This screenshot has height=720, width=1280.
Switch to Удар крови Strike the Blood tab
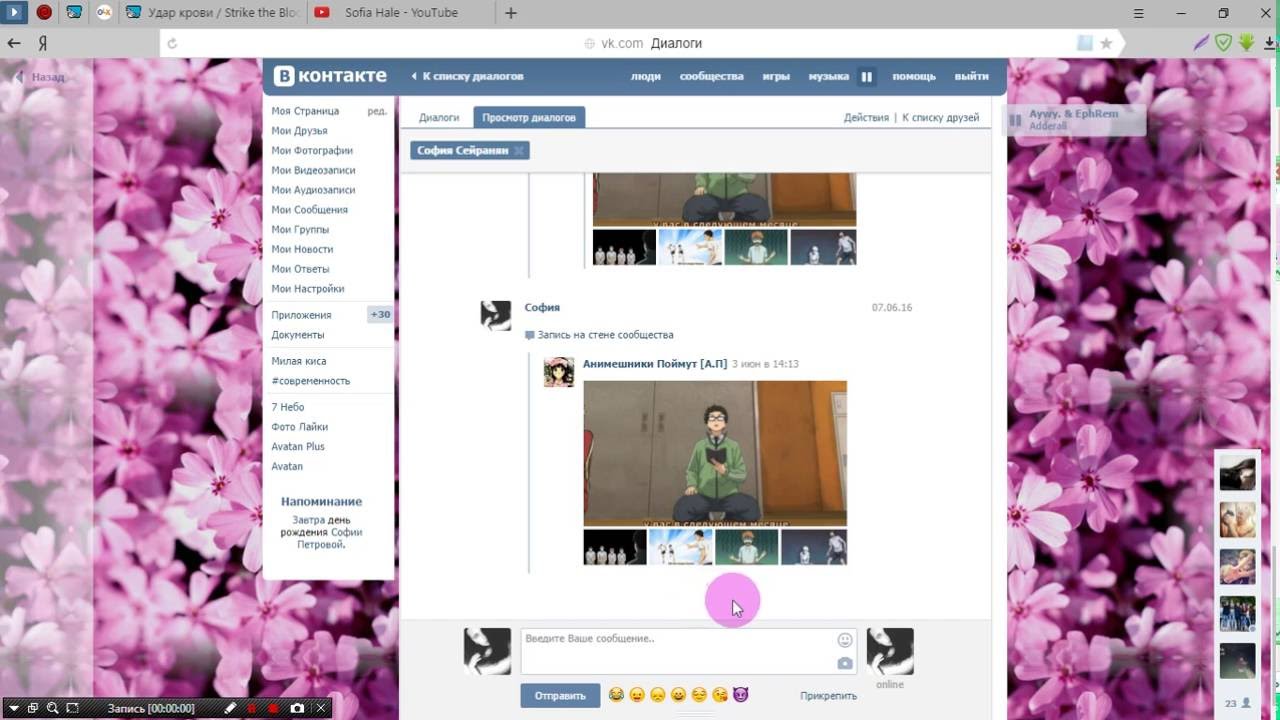212,13
